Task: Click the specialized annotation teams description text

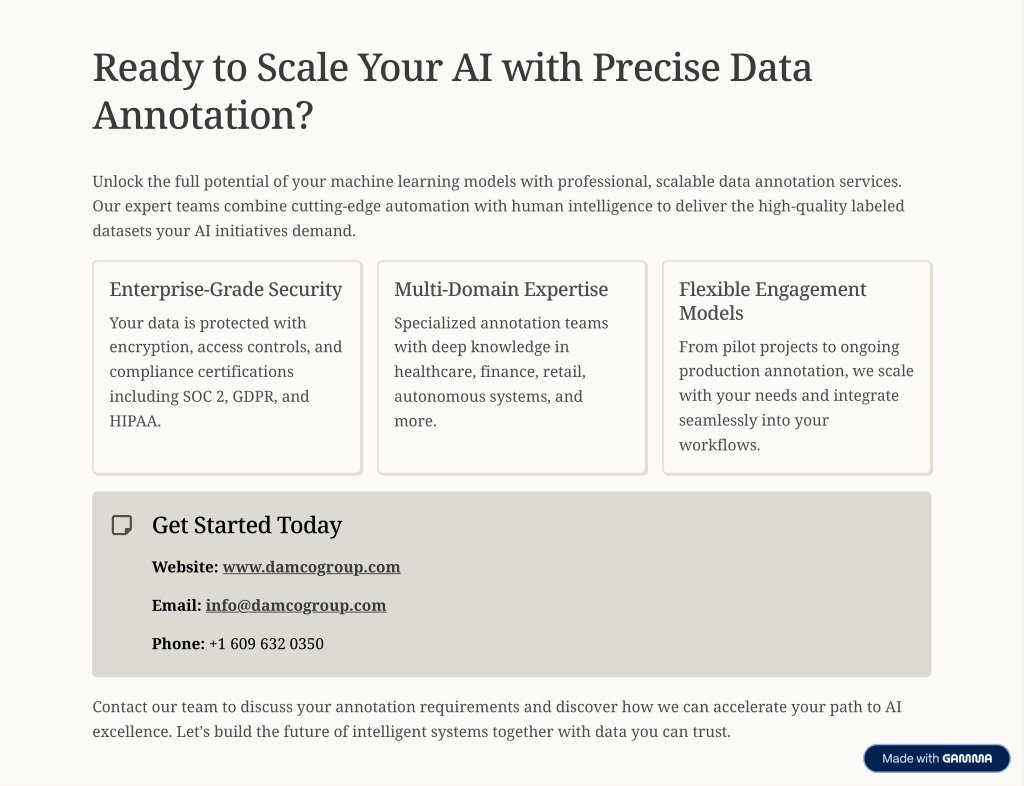Action: [x=501, y=372]
